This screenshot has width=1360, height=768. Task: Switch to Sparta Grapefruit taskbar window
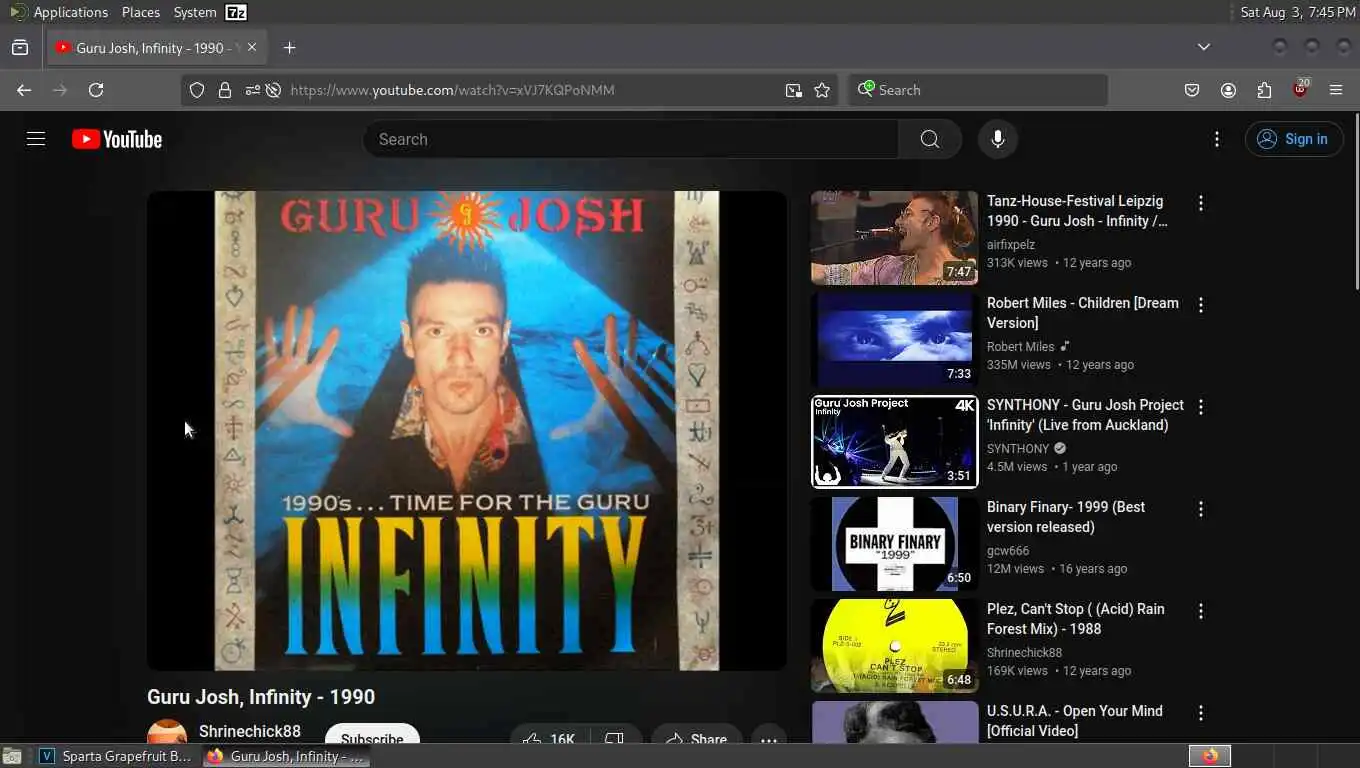click(116, 756)
